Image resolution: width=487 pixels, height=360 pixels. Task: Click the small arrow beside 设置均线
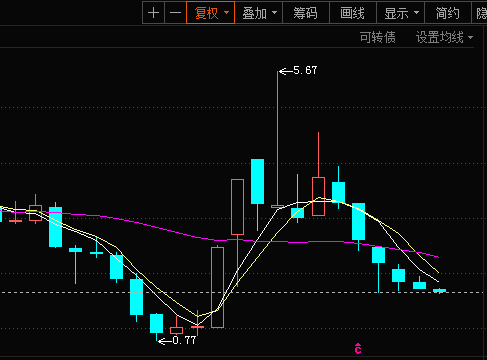pyautogui.click(x=470, y=37)
